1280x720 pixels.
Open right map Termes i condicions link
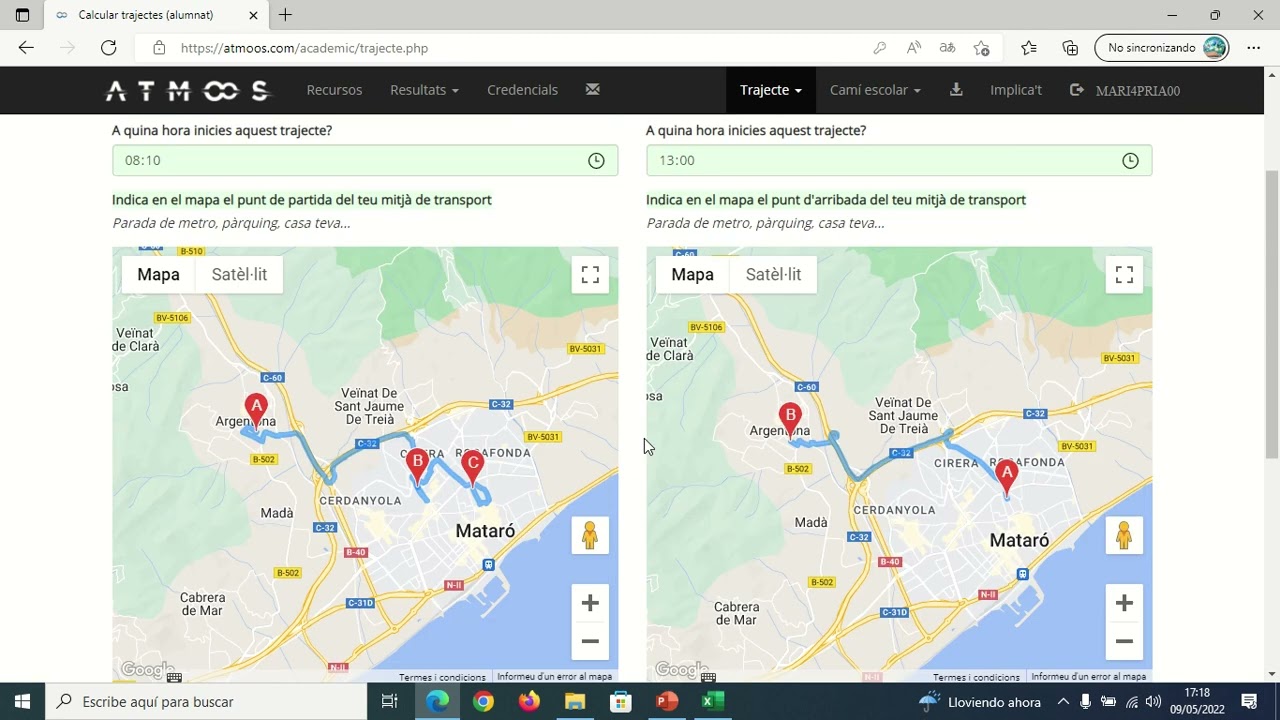(x=976, y=677)
